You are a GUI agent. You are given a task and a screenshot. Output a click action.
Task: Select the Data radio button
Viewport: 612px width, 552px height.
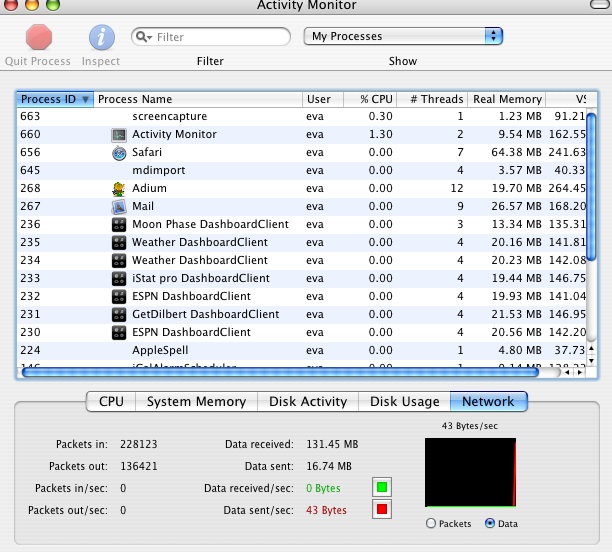click(x=489, y=523)
